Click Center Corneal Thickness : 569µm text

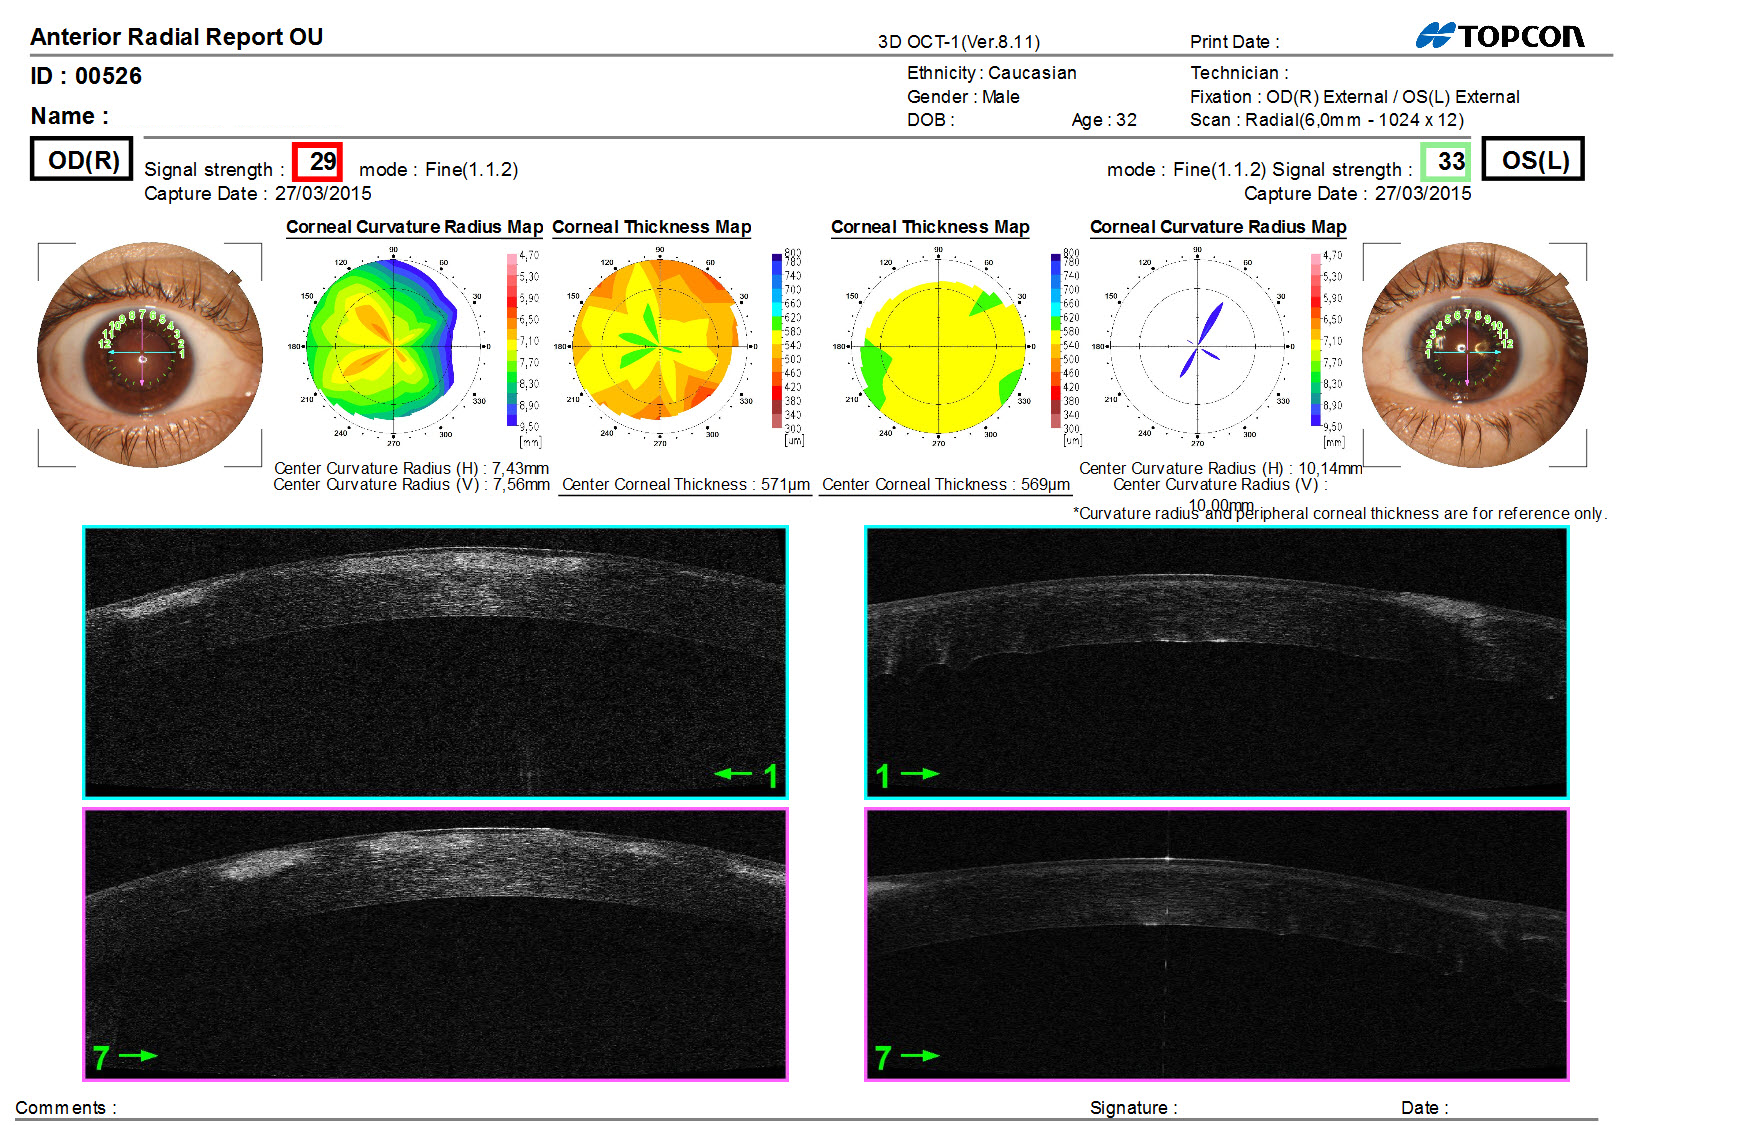tap(945, 484)
